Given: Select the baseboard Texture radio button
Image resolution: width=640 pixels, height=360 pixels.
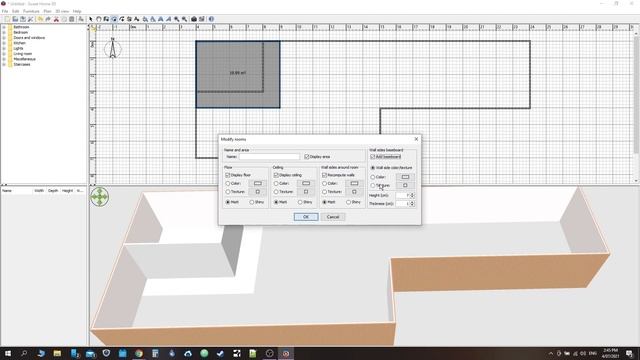Looking at the screenshot, I should click(x=373, y=185).
